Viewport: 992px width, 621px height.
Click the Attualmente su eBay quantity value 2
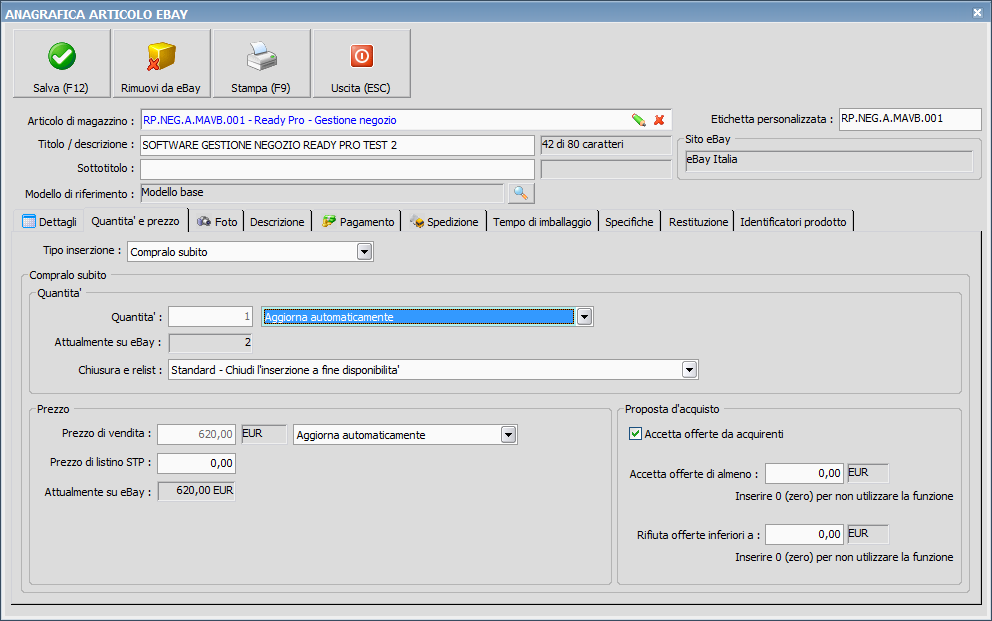tap(210, 343)
